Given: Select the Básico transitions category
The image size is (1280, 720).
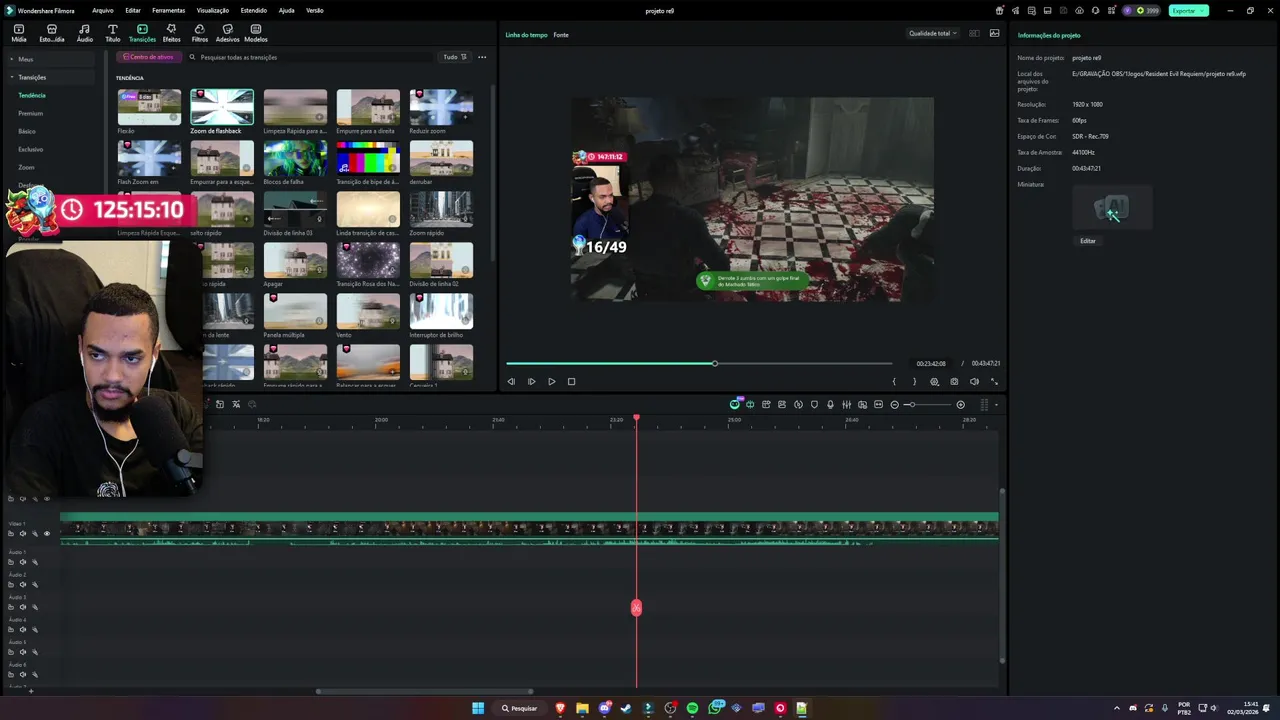Looking at the screenshot, I should (x=26, y=131).
